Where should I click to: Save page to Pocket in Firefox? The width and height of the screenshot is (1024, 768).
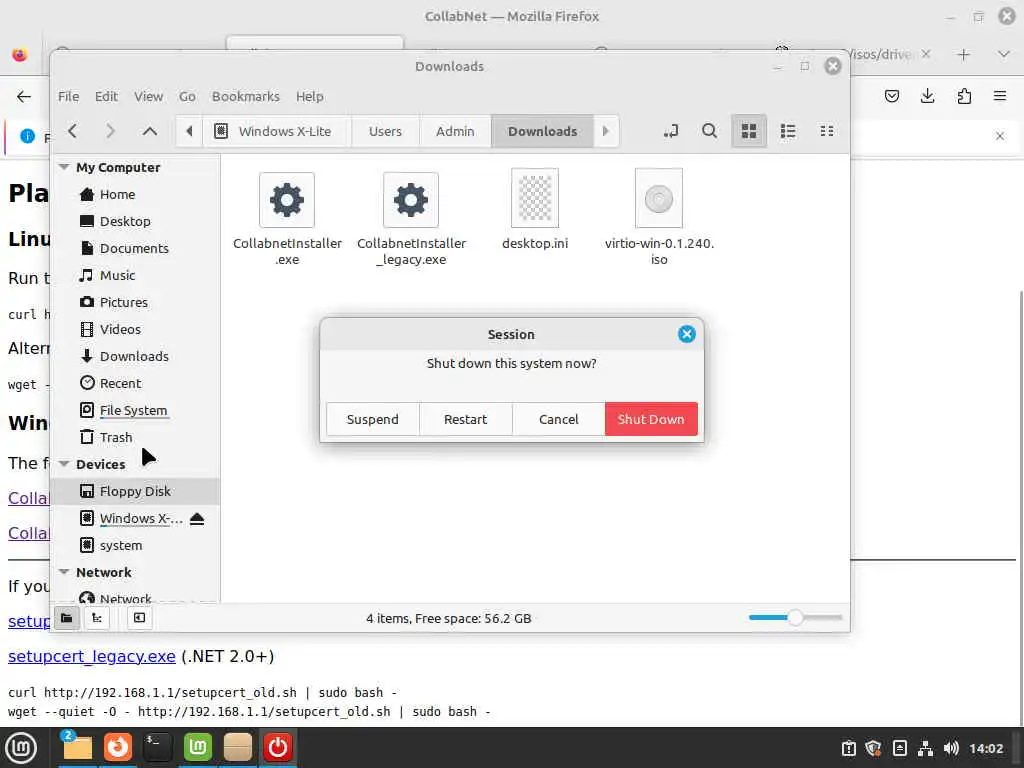[891, 97]
